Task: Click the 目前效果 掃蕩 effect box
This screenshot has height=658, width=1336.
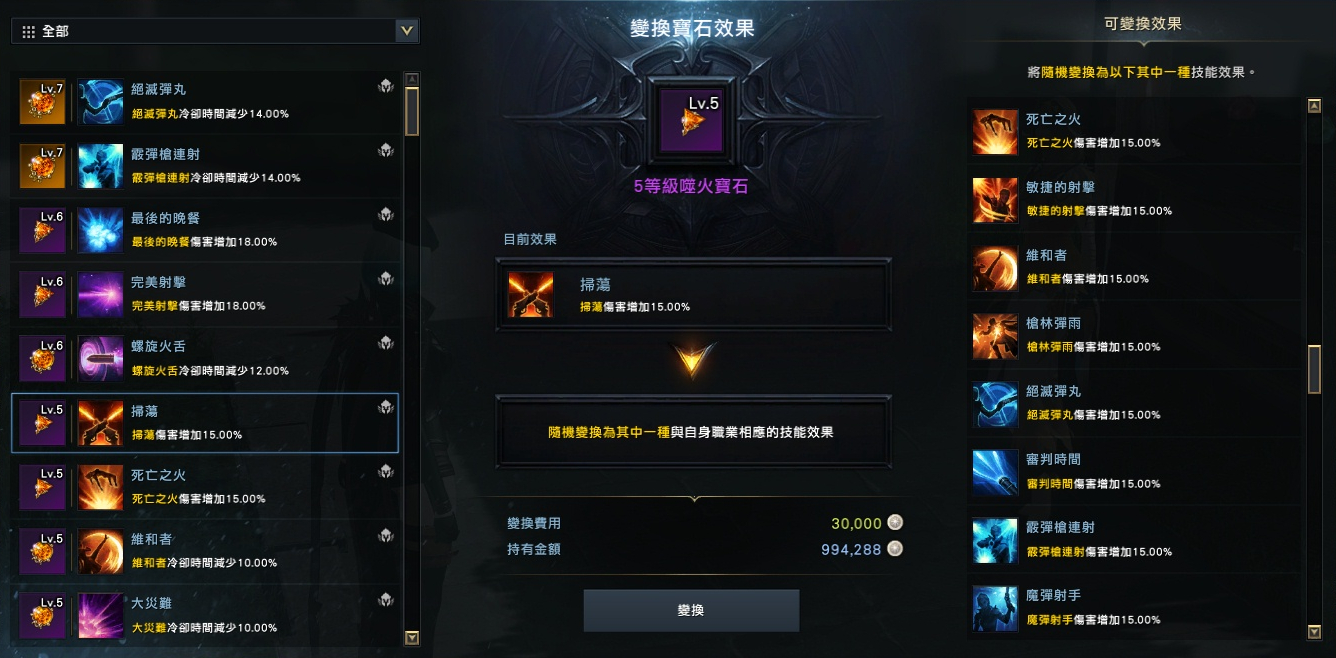Action: 693,294
